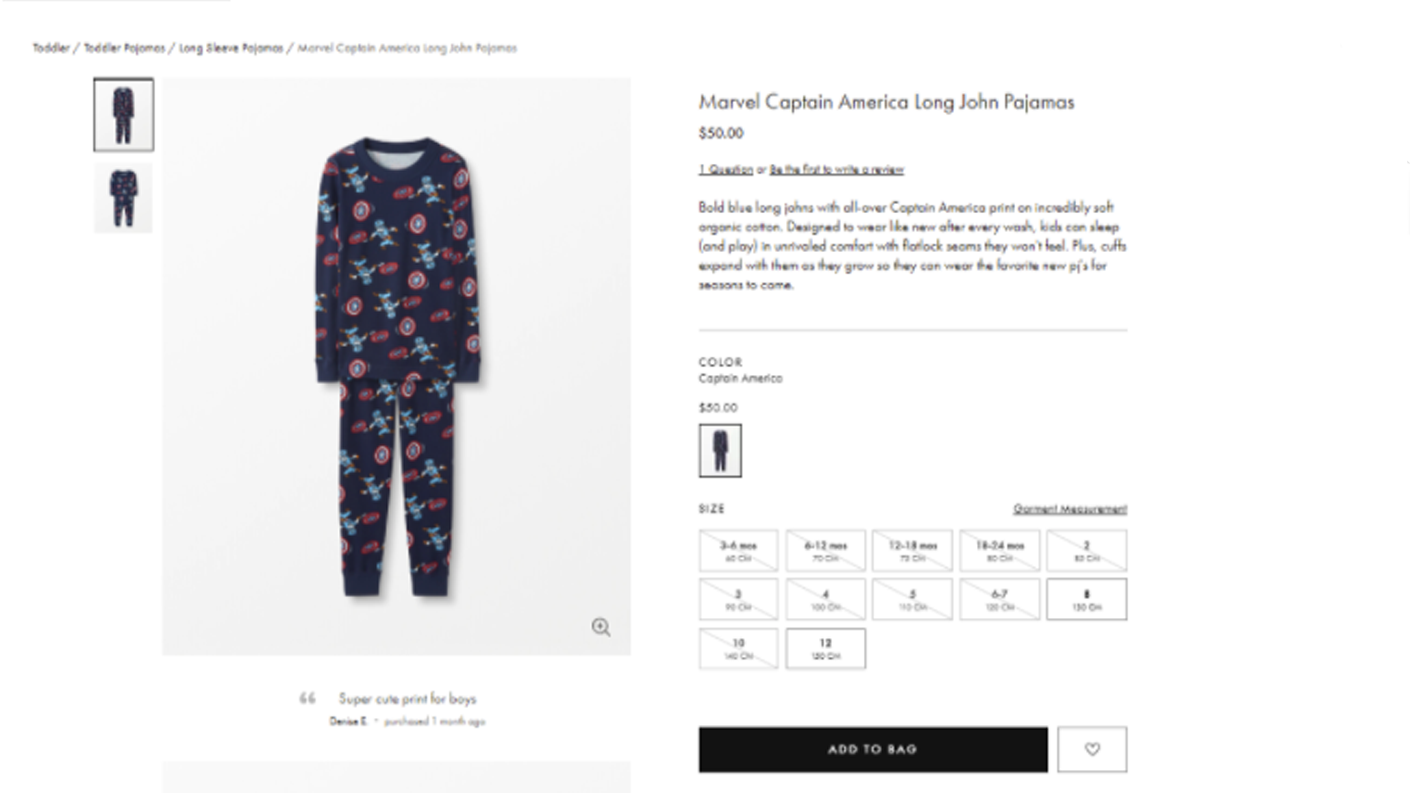Screen dimensions: 1410x793
Task: Go to Long Sleeve Pajamas breadcrumb
Action: pos(231,48)
